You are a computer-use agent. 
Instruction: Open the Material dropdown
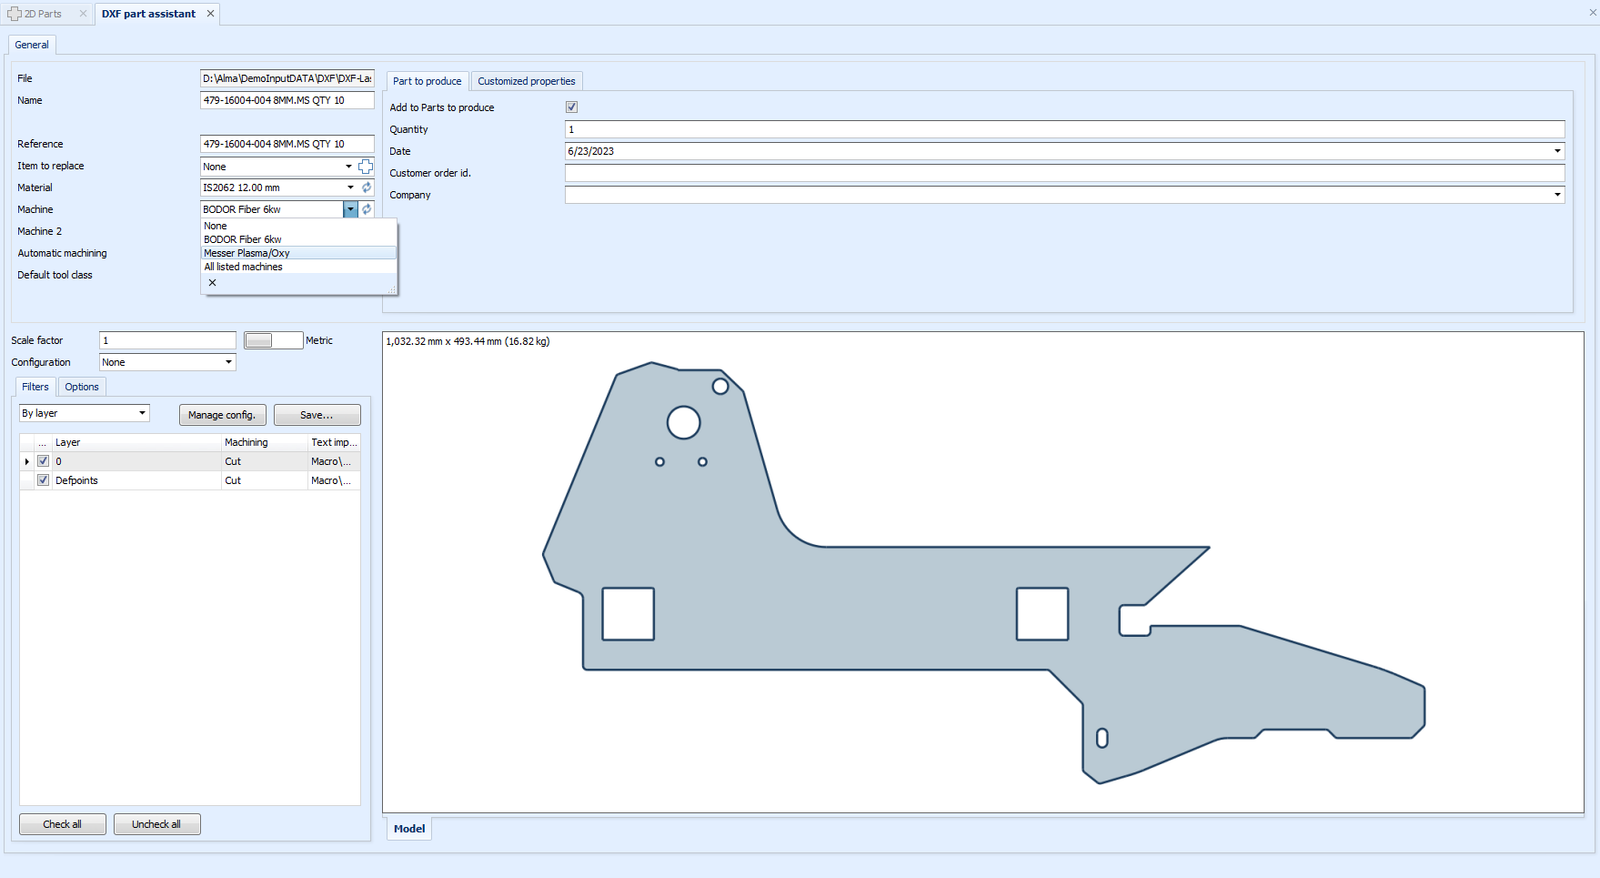click(x=350, y=187)
